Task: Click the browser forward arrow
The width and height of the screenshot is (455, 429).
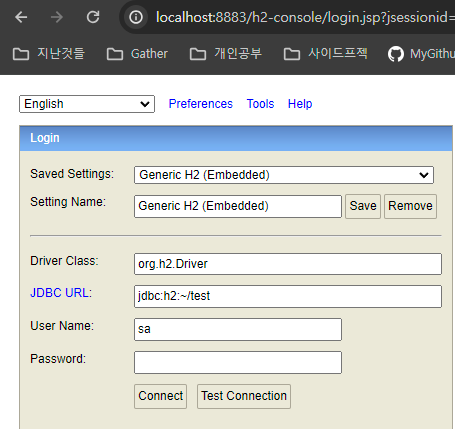Action: pyautogui.click(x=57, y=17)
